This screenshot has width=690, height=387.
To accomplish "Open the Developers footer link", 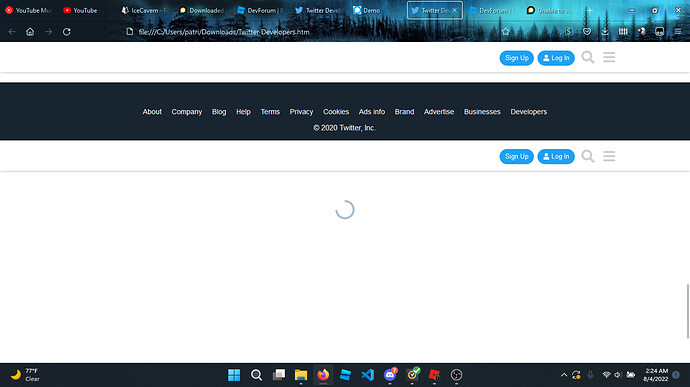I will (529, 112).
